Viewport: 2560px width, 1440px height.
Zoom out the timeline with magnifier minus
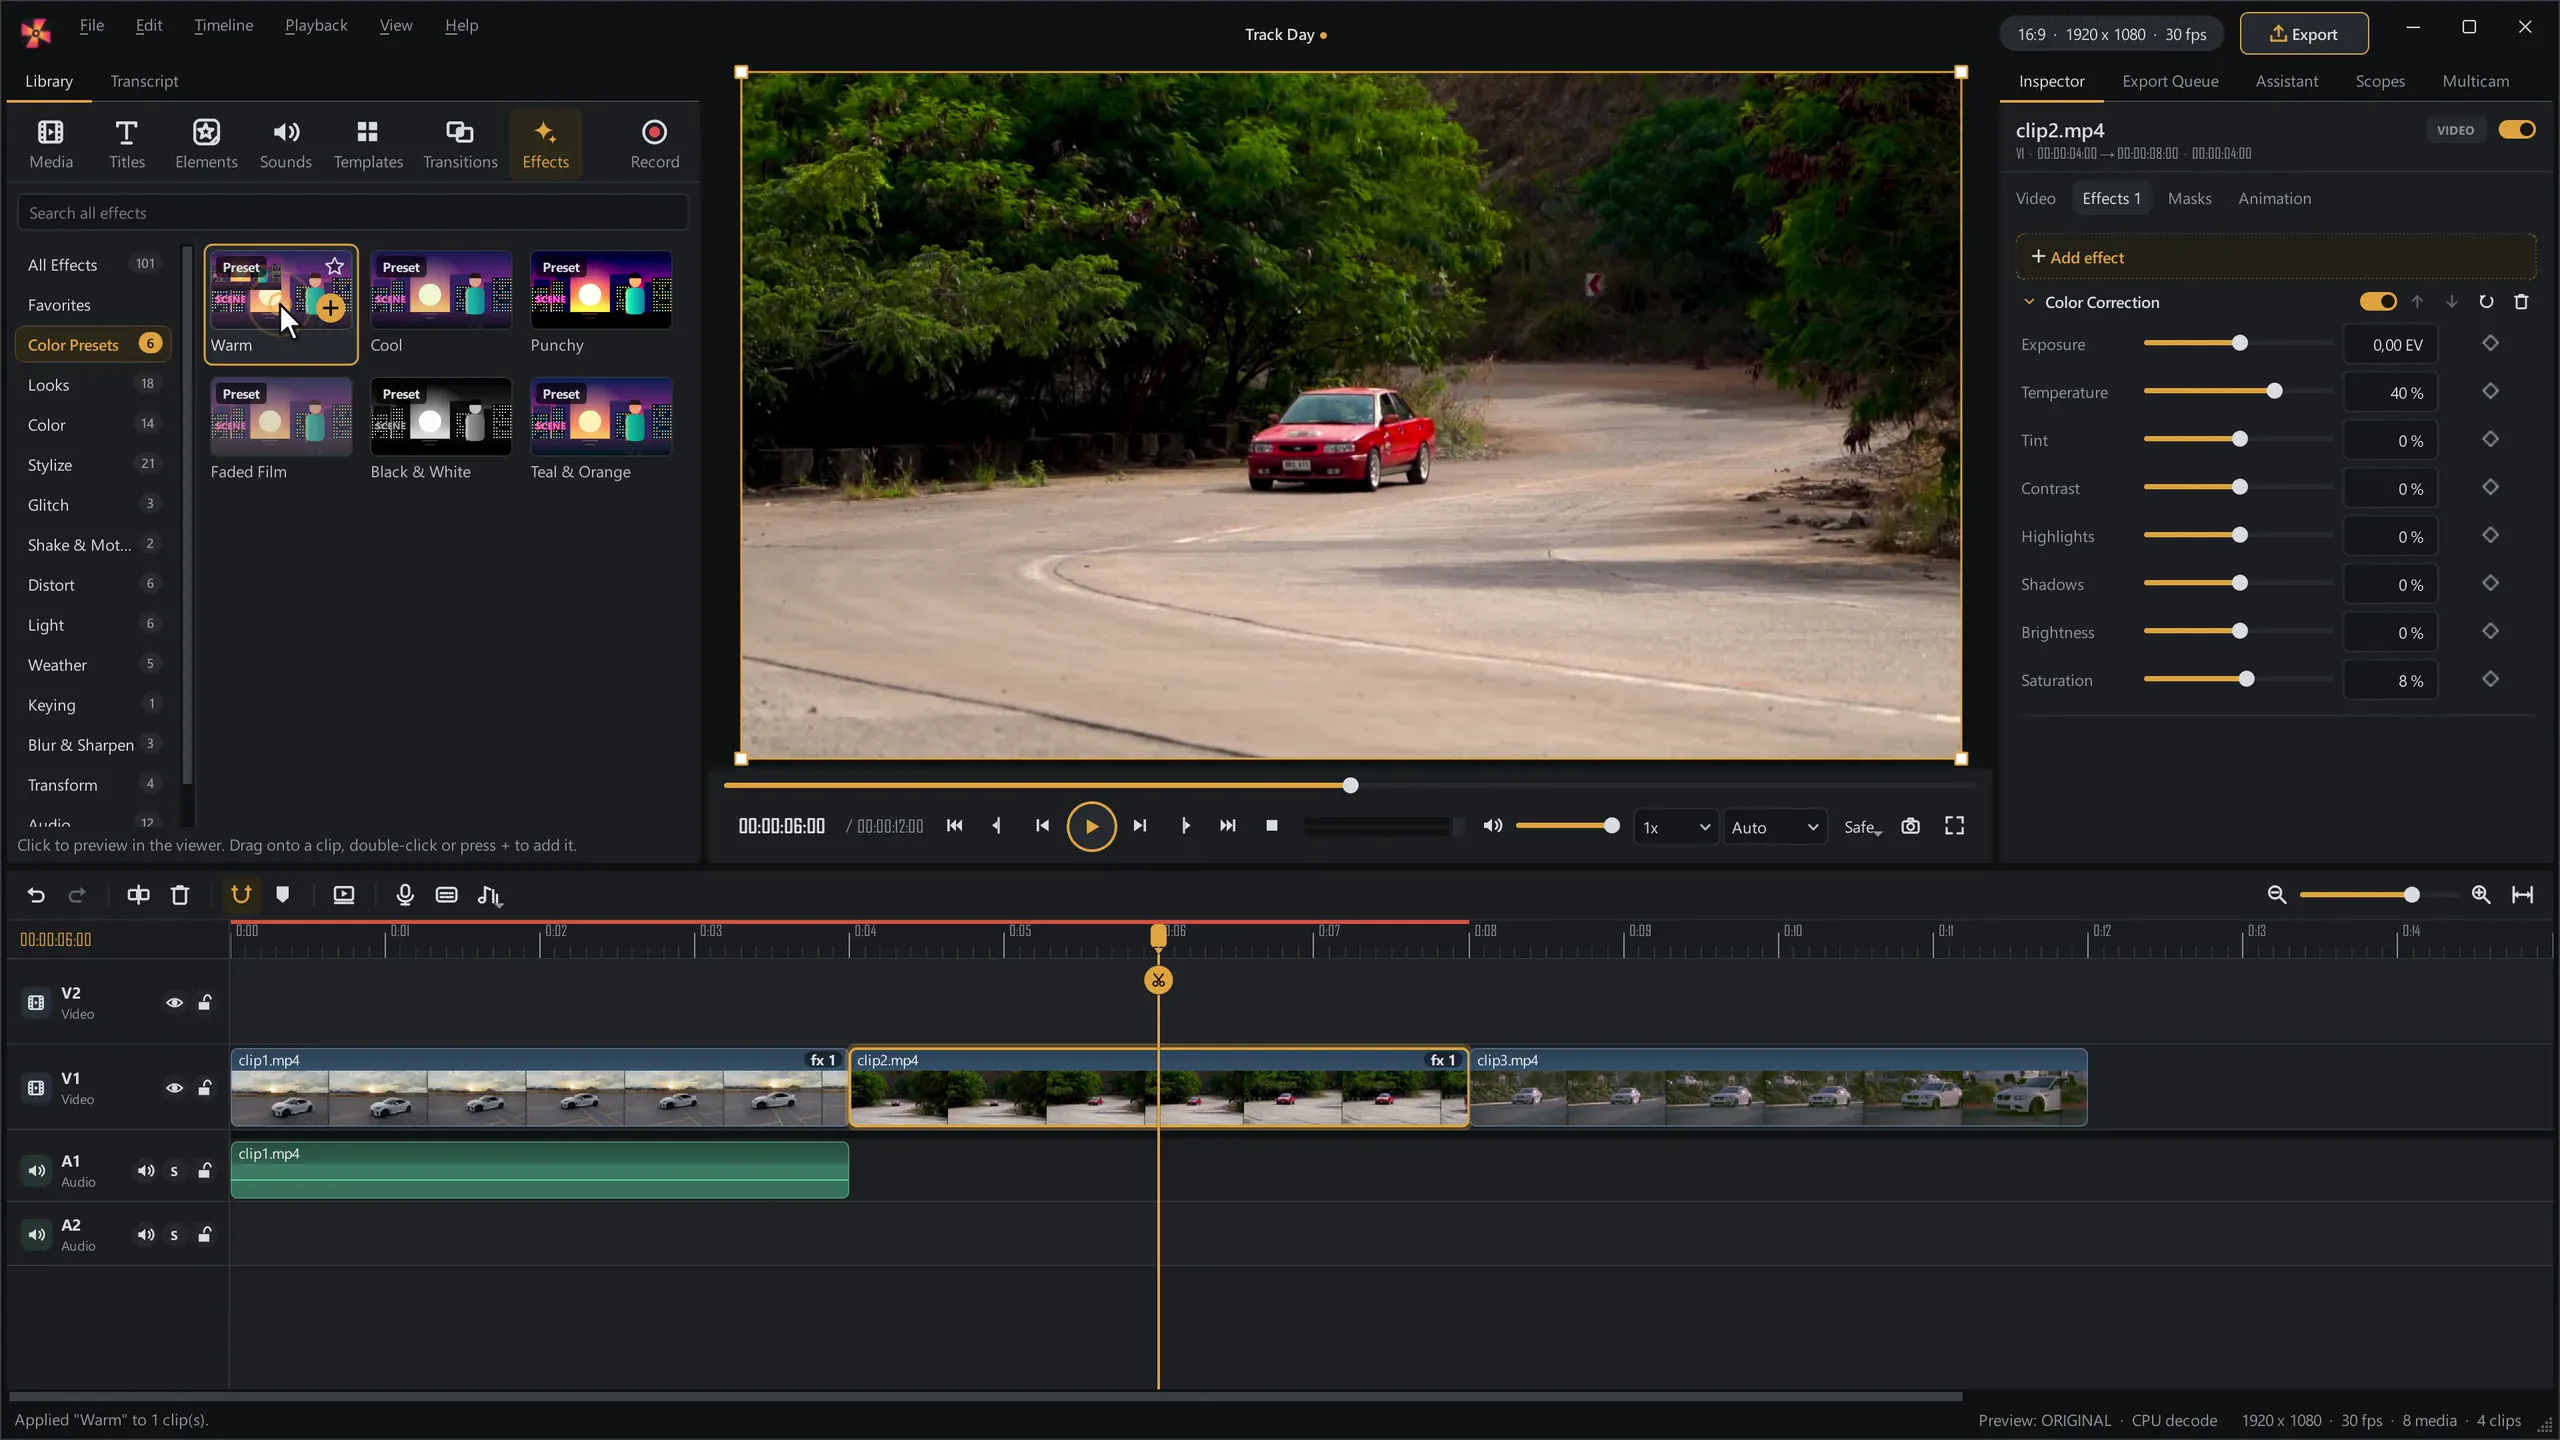pyautogui.click(x=2277, y=895)
